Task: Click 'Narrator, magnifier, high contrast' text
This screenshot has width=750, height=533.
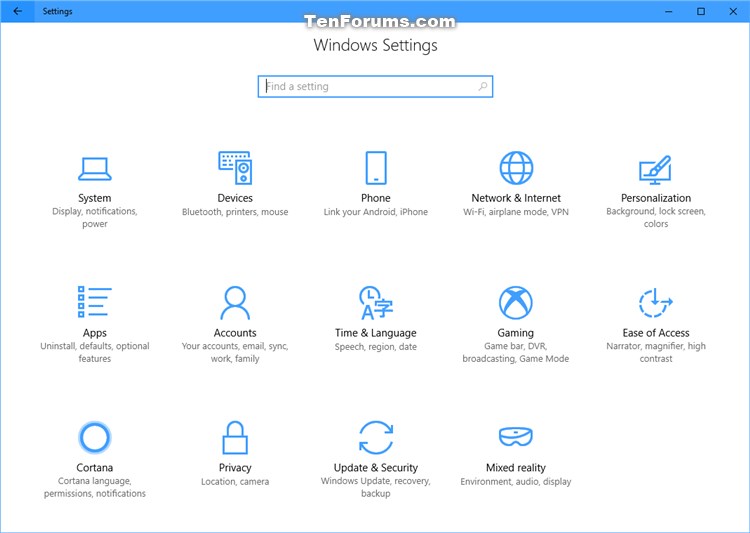Action: tap(656, 352)
